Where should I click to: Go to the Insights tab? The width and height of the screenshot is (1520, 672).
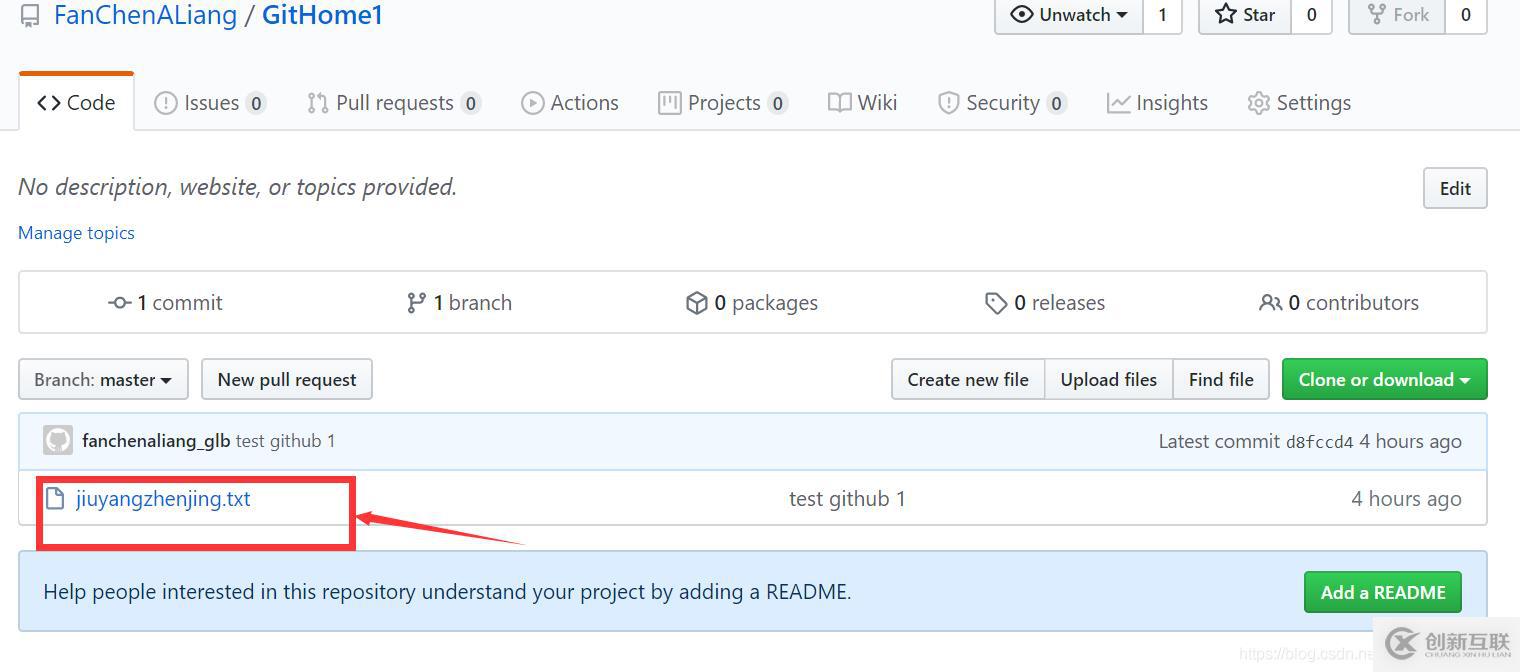(x=1158, y=103)
